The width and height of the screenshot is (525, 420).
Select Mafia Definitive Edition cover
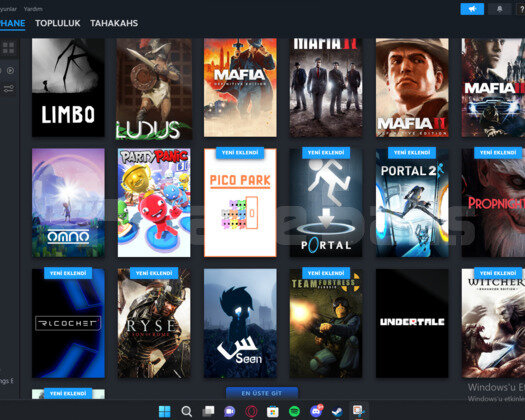pyautogui.click(x=240, y=87)
